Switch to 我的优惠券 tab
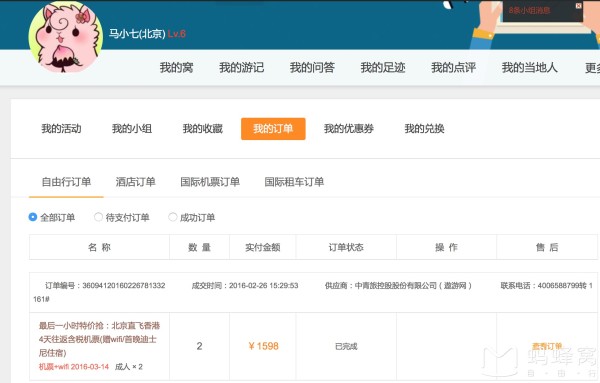The image size is (600, 383). (349, 129)
